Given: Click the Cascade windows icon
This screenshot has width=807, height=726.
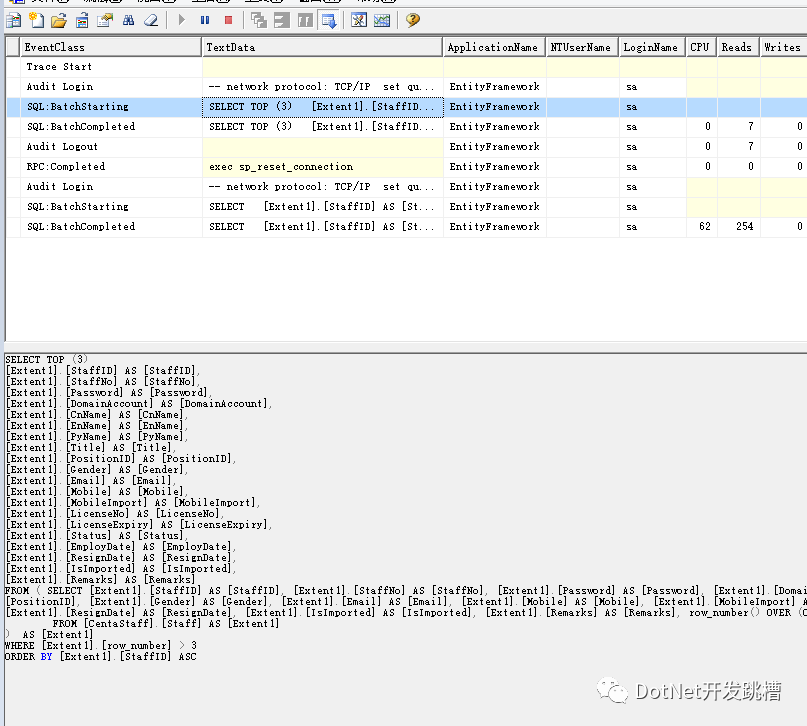Looking at the screenshot, I should pos(258,21).
